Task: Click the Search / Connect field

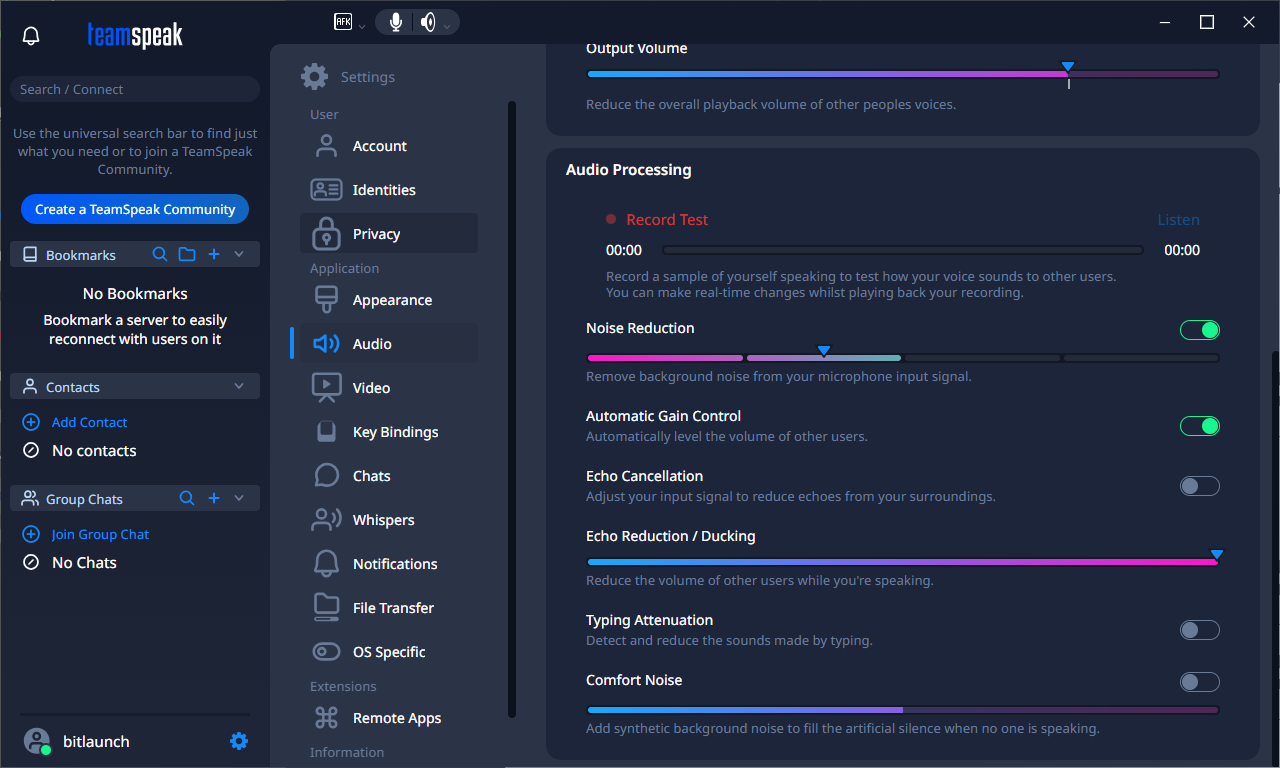Action: pos(134,89)
